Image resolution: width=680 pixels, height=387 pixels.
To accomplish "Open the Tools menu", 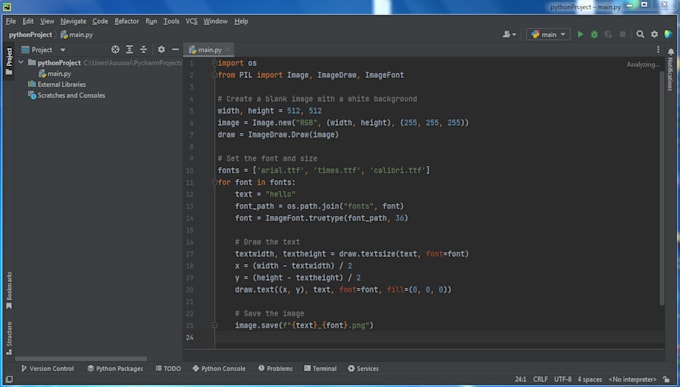I will point(171,21).
